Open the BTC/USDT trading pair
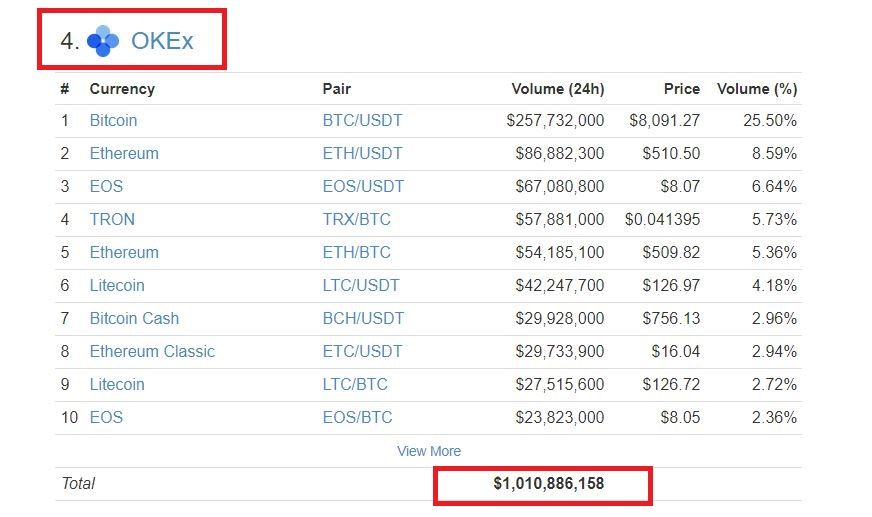 pyautogui.click(x=362, y=120)
